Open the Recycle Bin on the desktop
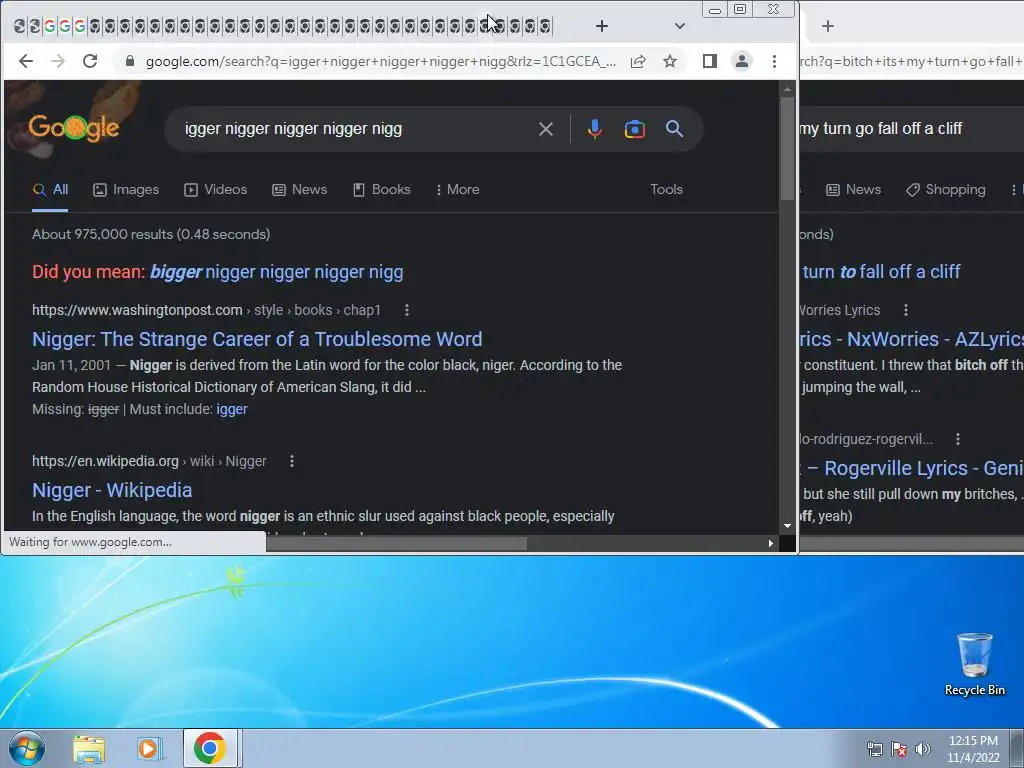Viewport: 1024px width, 768px height. [x=974, y=664]
